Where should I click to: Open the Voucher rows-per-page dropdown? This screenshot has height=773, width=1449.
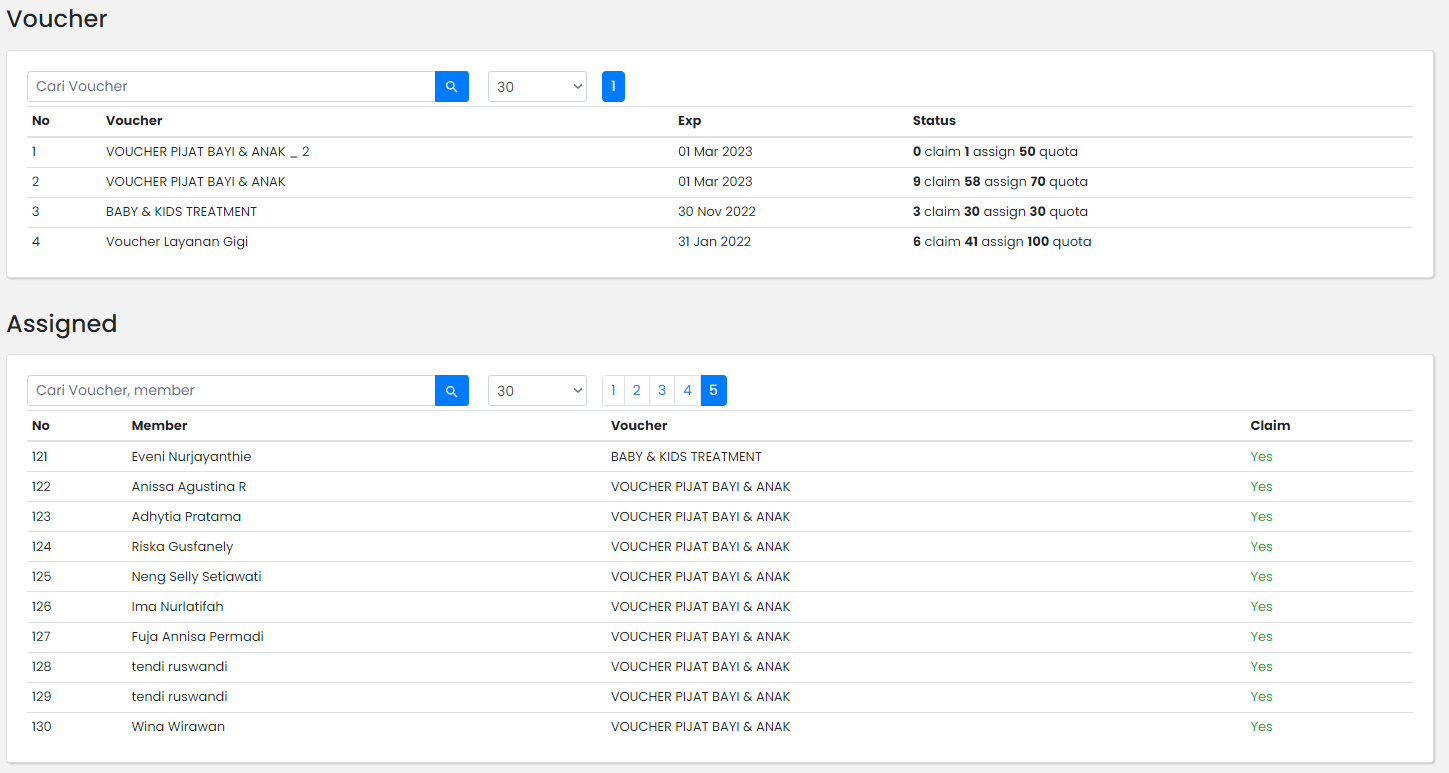(537, 87)
